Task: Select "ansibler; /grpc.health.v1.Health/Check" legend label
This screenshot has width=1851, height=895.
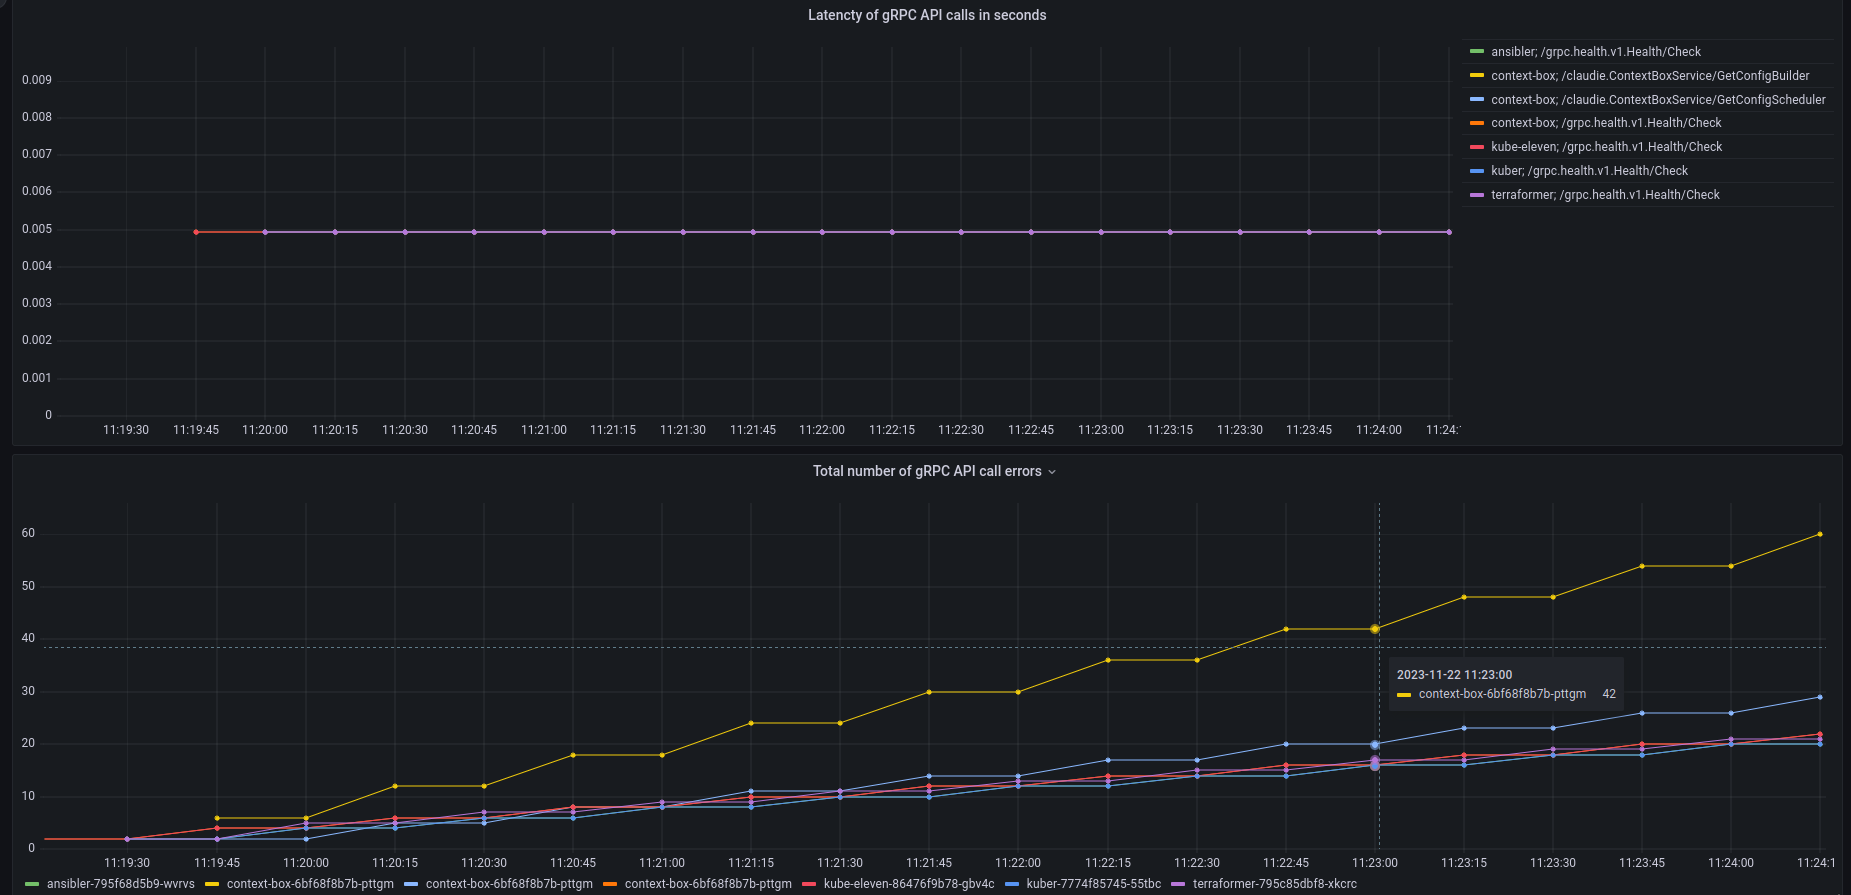Action: 1596,52
